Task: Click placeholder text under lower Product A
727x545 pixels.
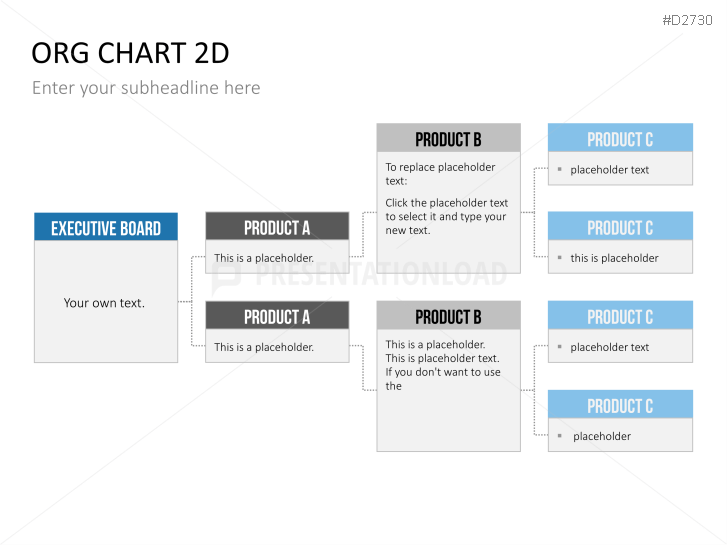Action: point(264,347)
